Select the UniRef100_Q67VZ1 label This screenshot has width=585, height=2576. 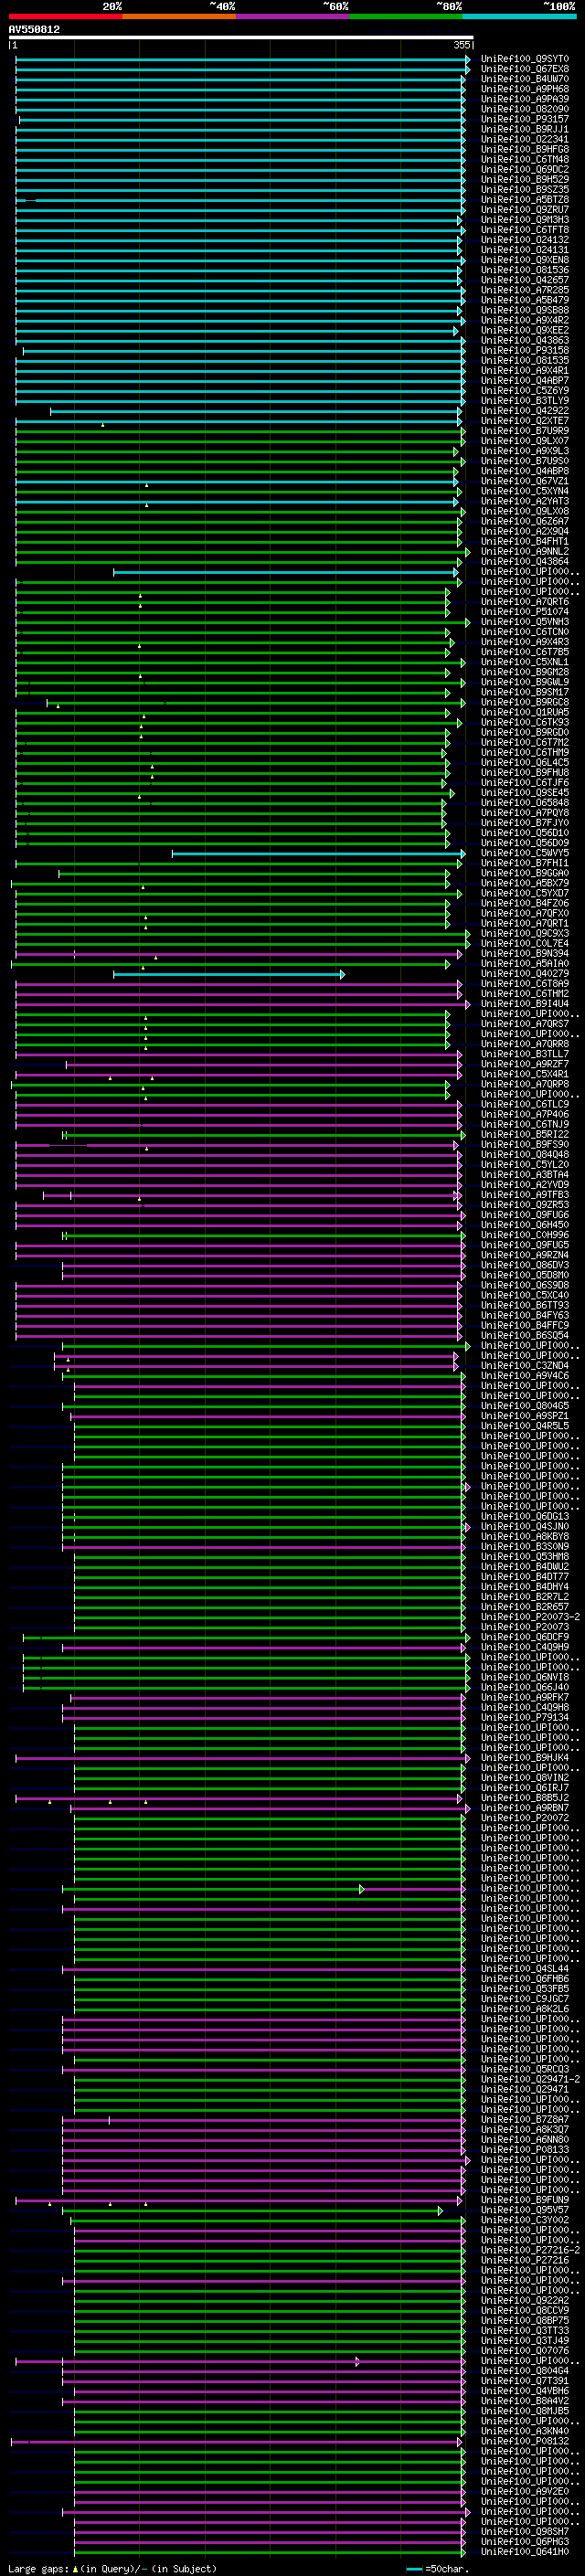pyautogui.click(x=524, y=481)
